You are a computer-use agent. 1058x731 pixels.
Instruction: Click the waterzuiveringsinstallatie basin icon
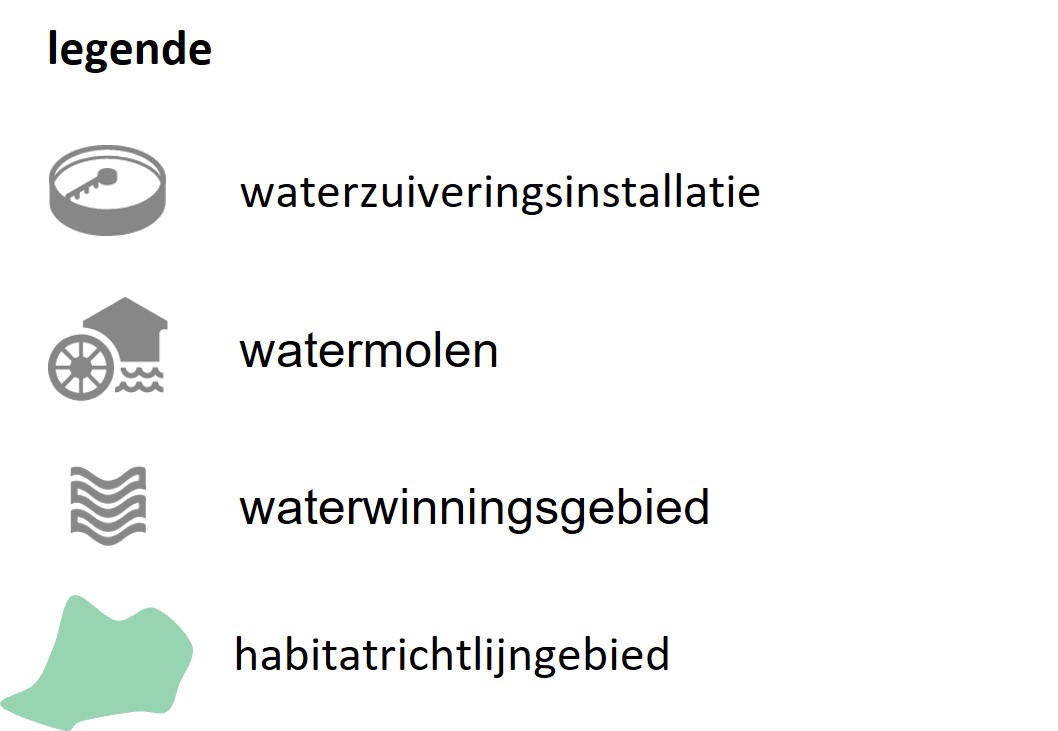click(x=107, y=190)
